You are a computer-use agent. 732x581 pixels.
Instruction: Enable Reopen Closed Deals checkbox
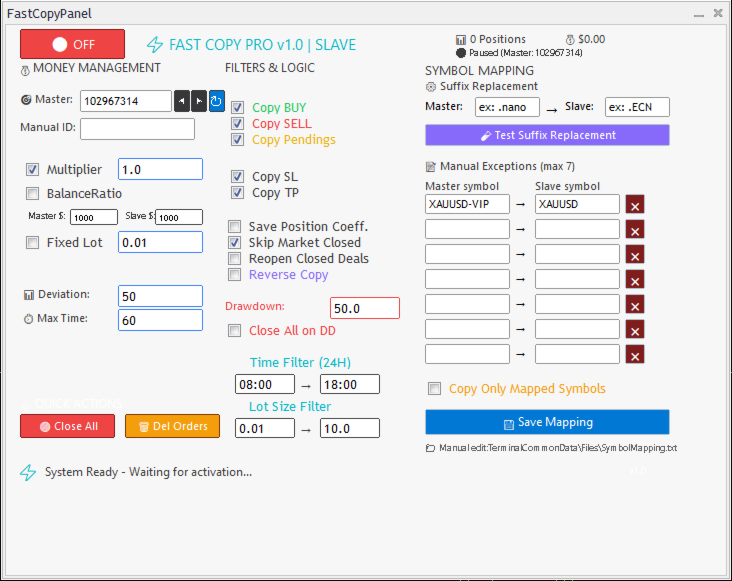pos(234,259)
